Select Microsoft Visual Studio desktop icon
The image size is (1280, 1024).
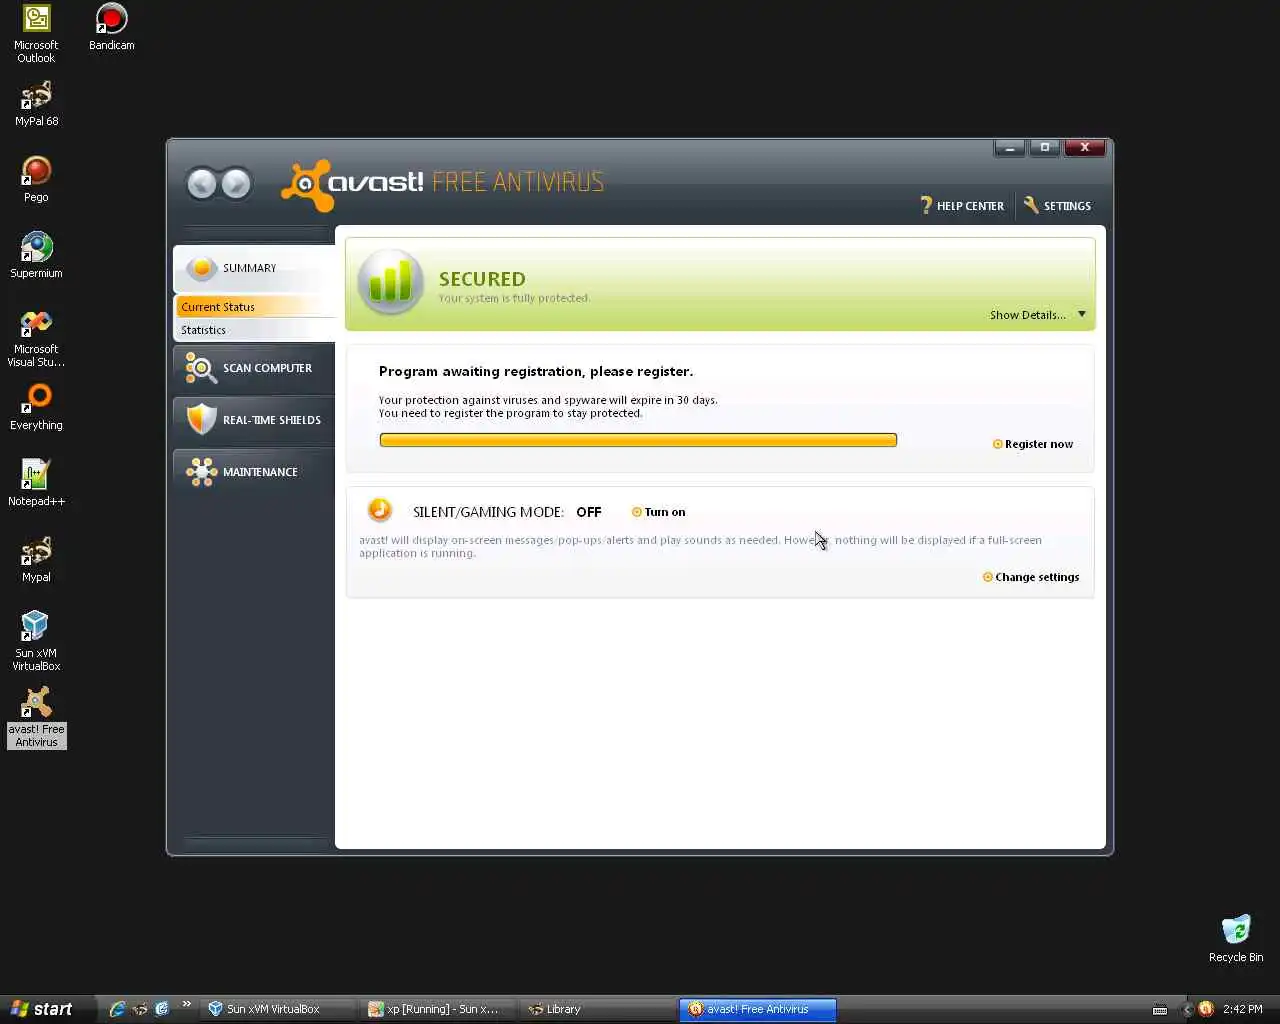point(36,339)
